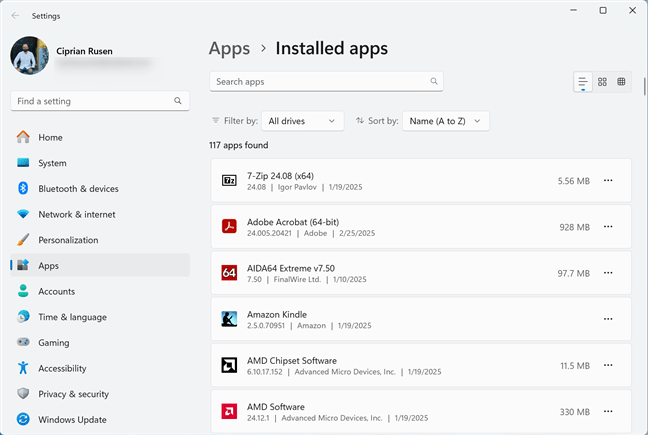Open more options for Adobe Acrobat
Image resolution: width=648 pixels, height=435 pixels.
click(x=608, y=227)
